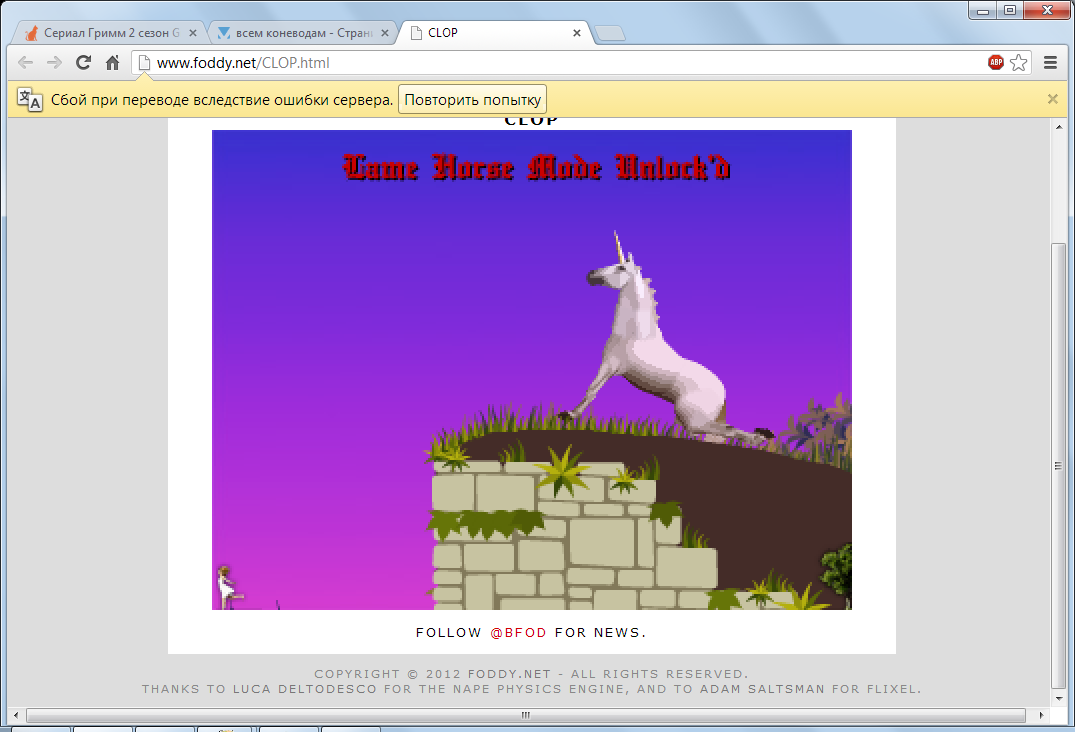Open the @BFOD Twitter link
The image size is (1087, 732).
[x=518, y=632]
